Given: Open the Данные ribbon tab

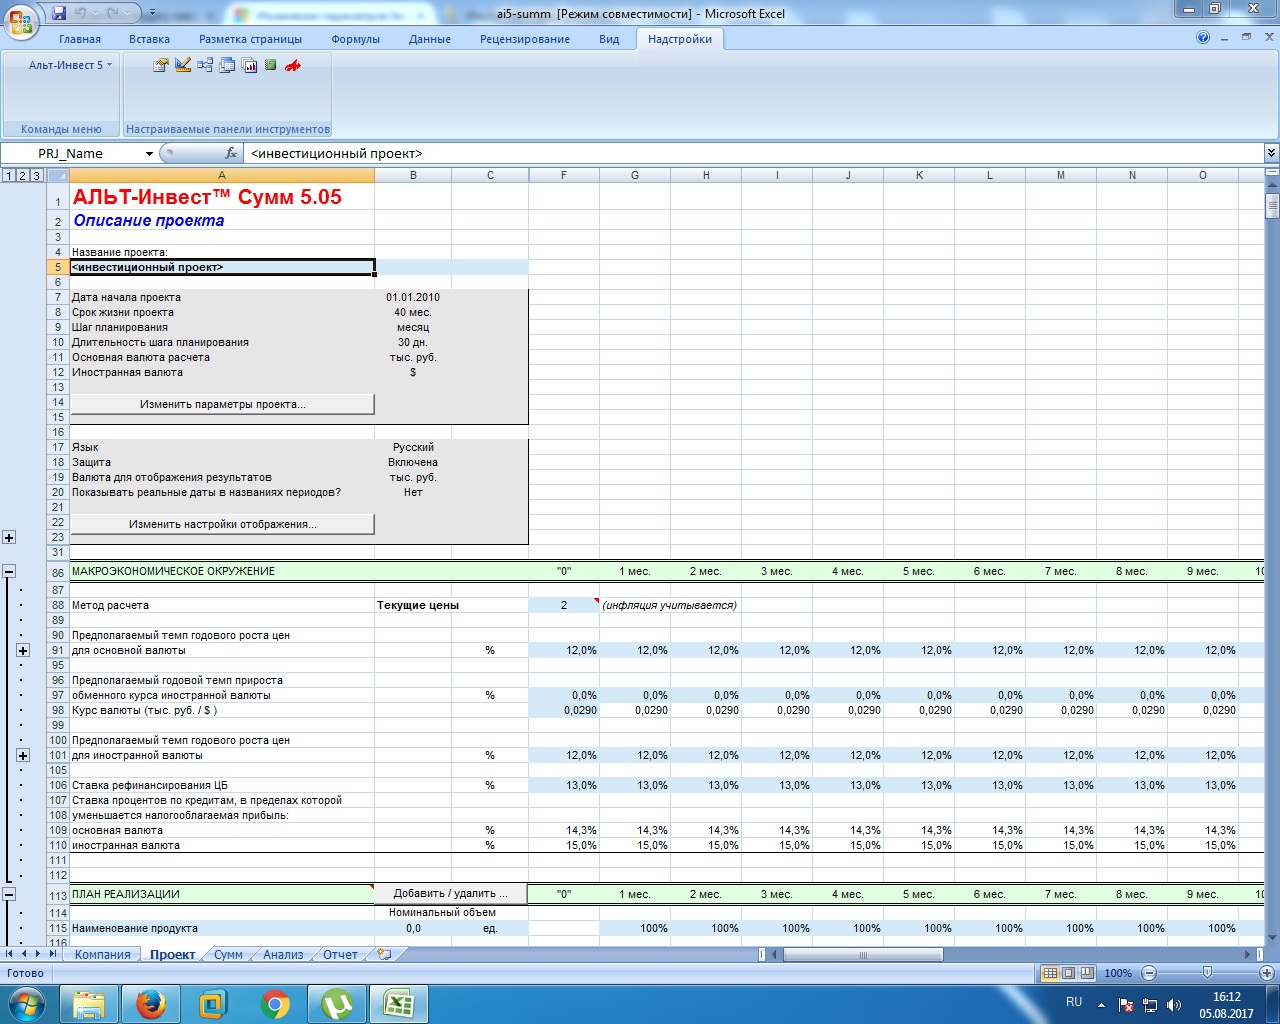Looking at the screenshot, I should (x=430, y=39).
